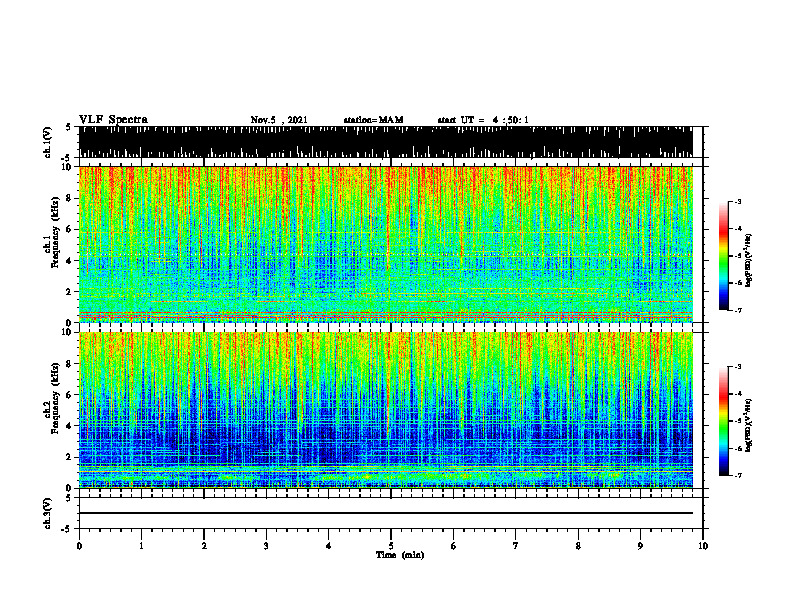Click time axis tick label "2"
This screenshot has height=612, width=792.
click(x=204, y=546)
